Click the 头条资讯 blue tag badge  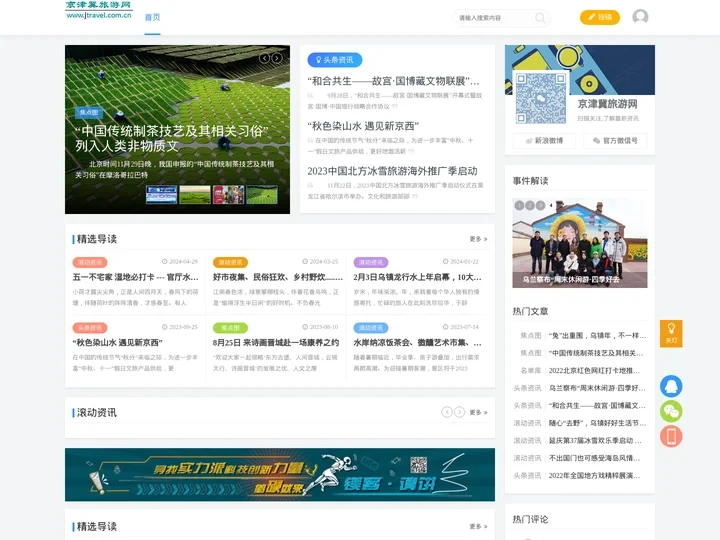point(335,60)
